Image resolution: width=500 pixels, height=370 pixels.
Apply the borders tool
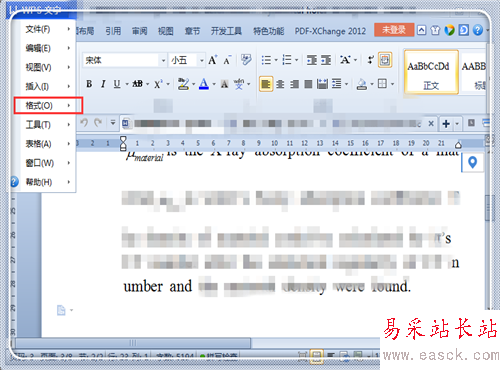coord(382,84)
